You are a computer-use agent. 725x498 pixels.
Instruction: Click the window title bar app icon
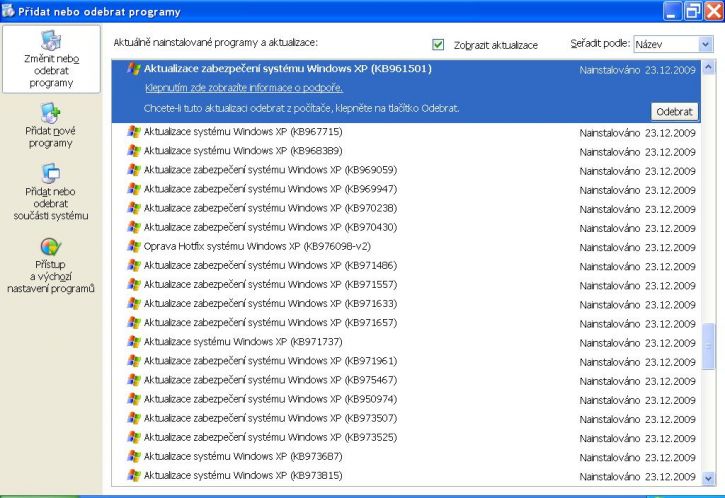tap(8, 11)
